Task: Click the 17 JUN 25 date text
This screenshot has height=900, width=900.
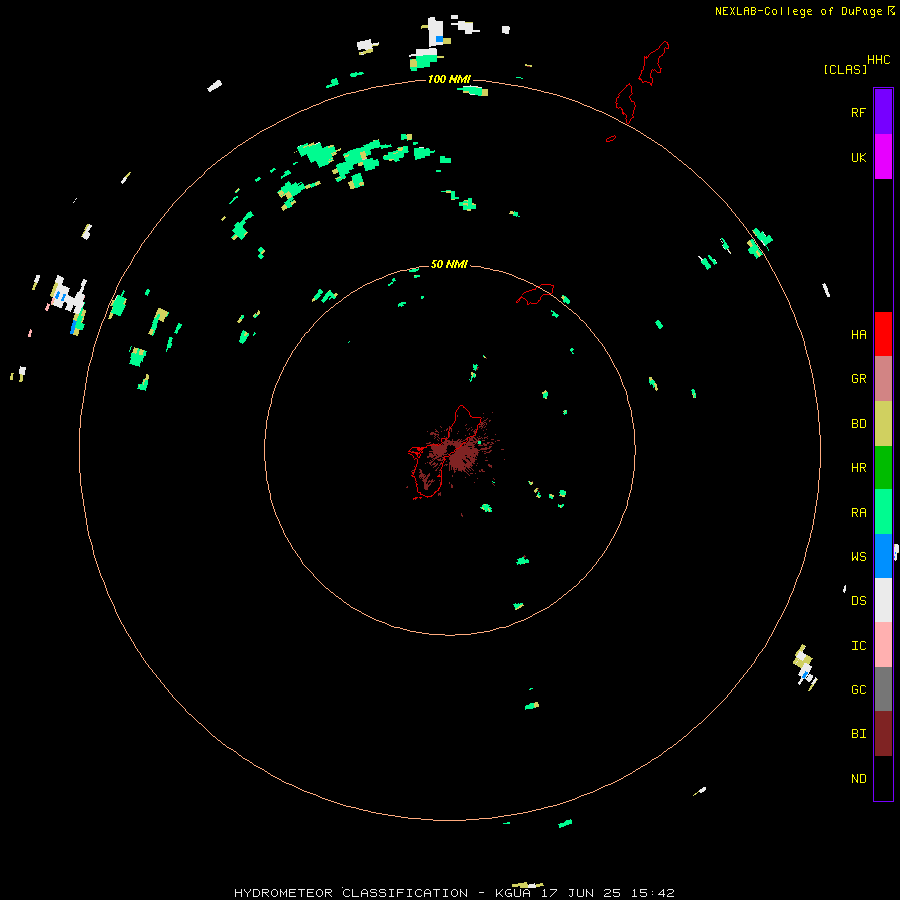Action: 581,893
